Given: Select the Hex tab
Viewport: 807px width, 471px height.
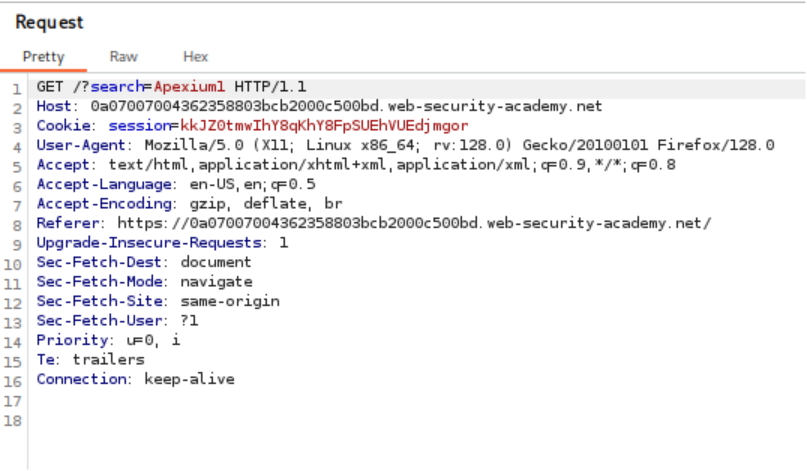Looking at the screenshot, I should (195, 57).
